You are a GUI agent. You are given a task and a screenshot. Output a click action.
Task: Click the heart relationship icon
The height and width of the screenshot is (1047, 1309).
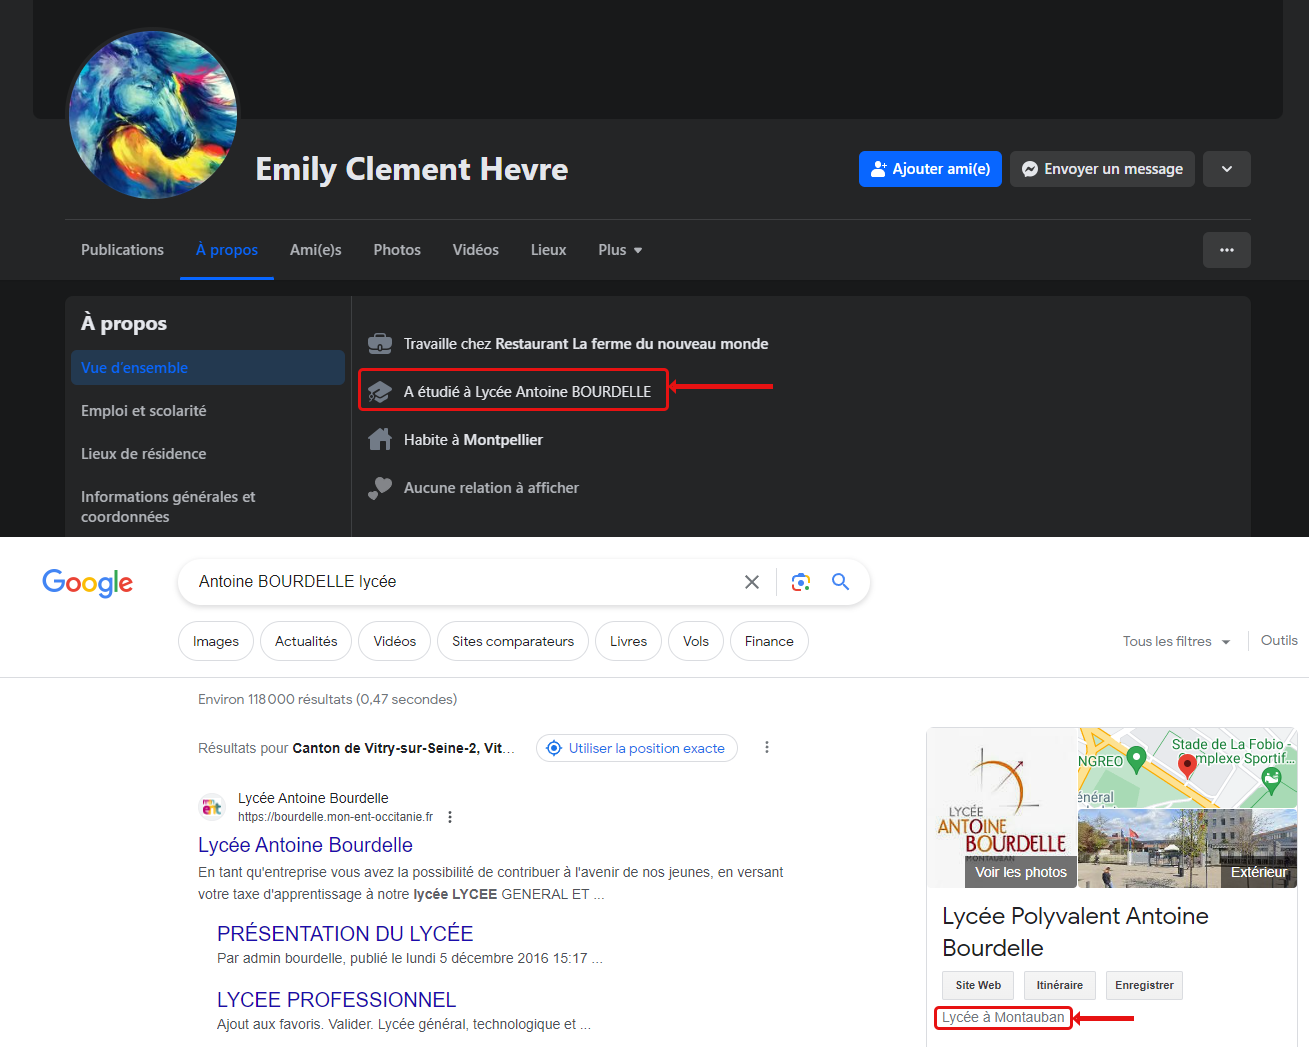click(380, 488)
